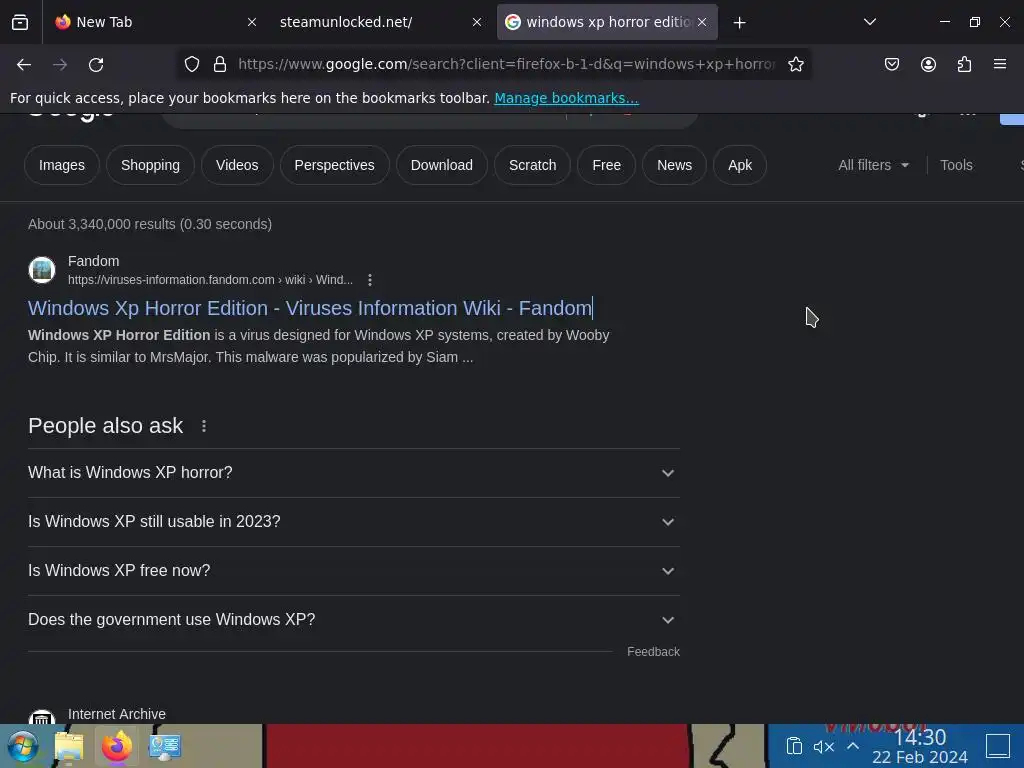Expand Is Windows XP free now?
The image size is (1024, 768).
[353, 571]
